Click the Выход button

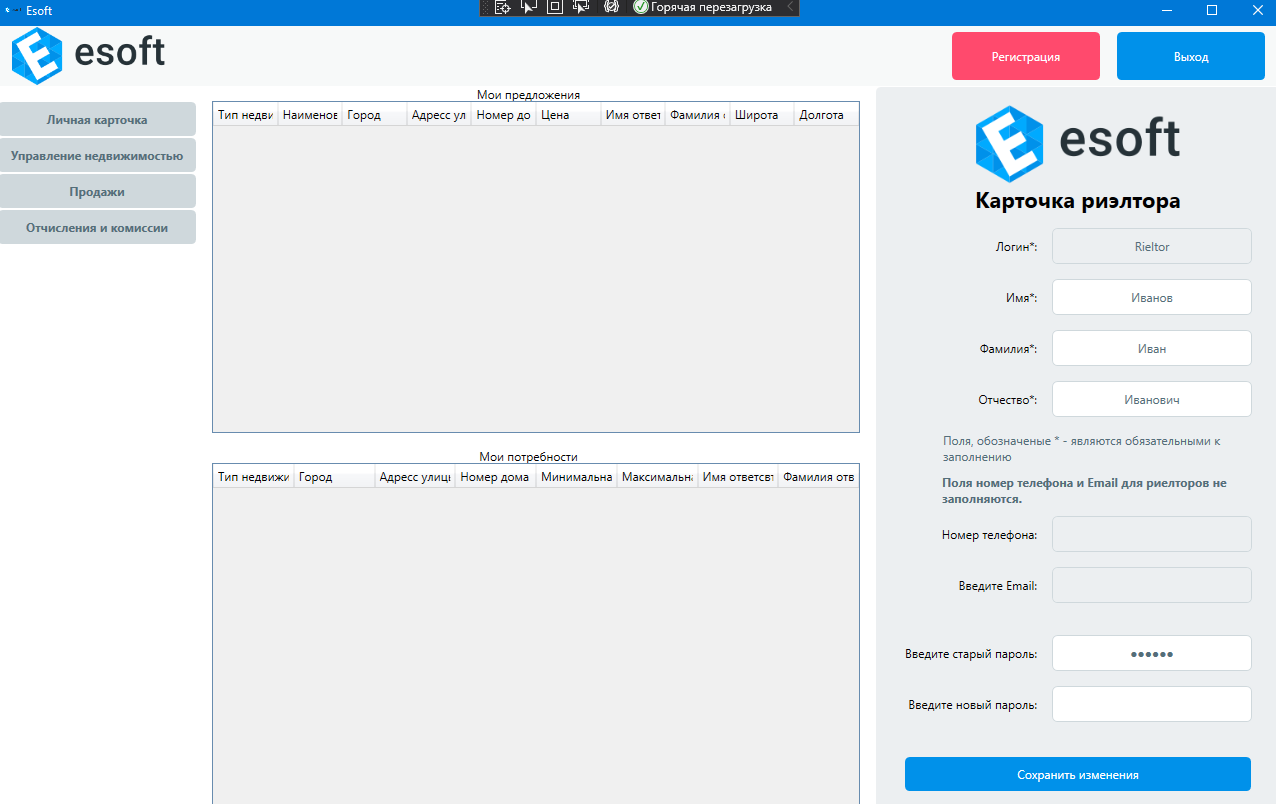[x=1190, y=55]
